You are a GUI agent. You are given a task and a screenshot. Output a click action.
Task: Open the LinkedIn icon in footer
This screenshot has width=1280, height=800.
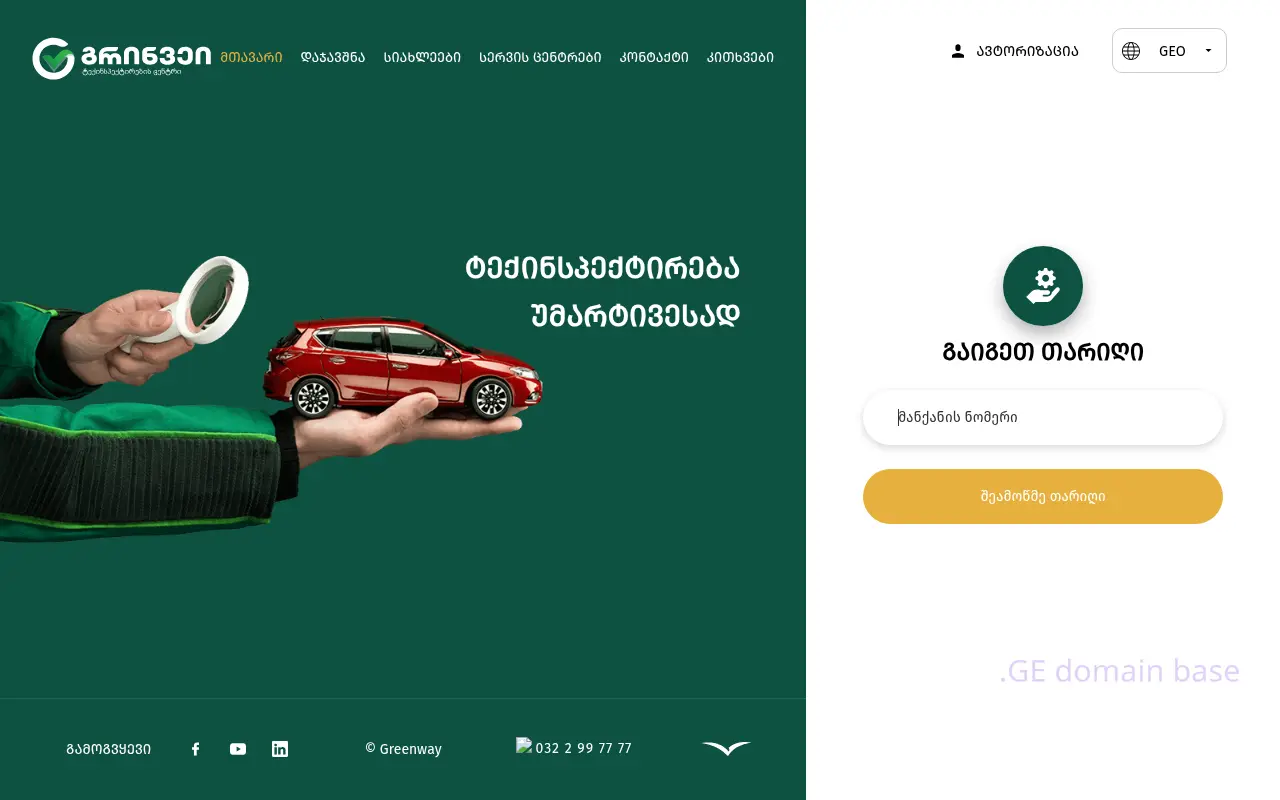pyautogui.click(x=280, y=749)
